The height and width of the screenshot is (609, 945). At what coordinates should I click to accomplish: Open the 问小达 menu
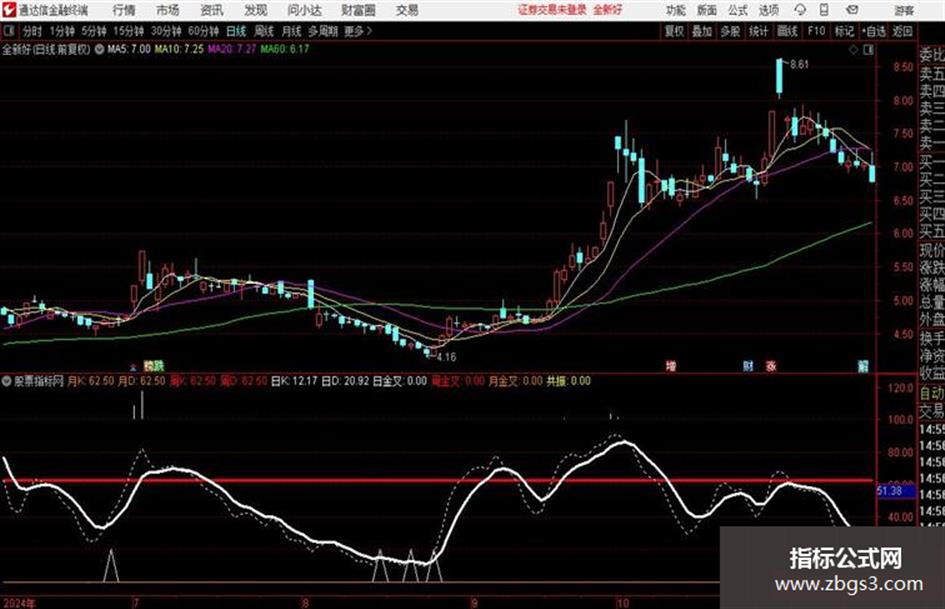304,10
